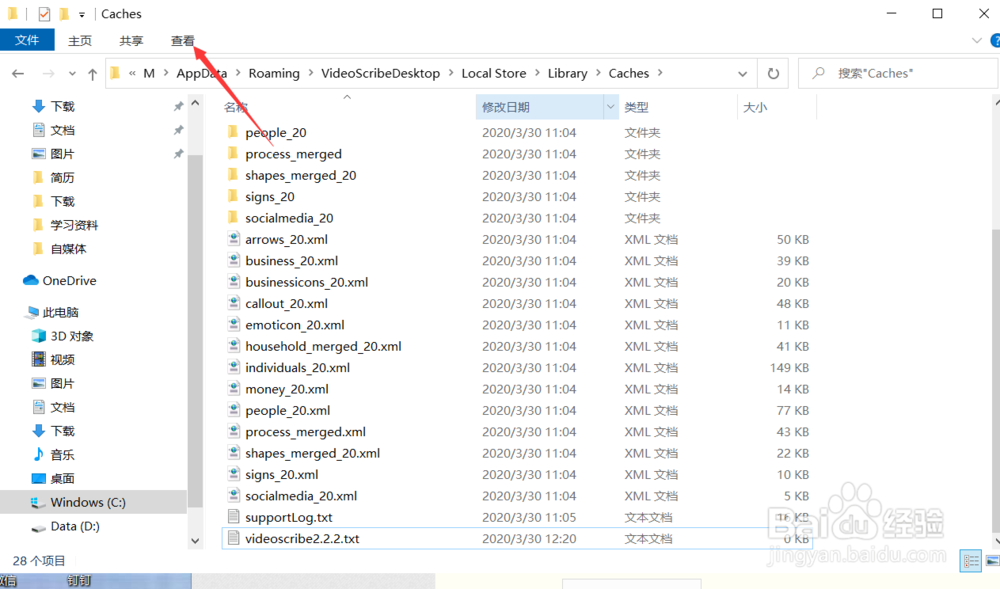Open chevron dropdown after Caches in path
The image size is (1000, 589).
(660, 73)
